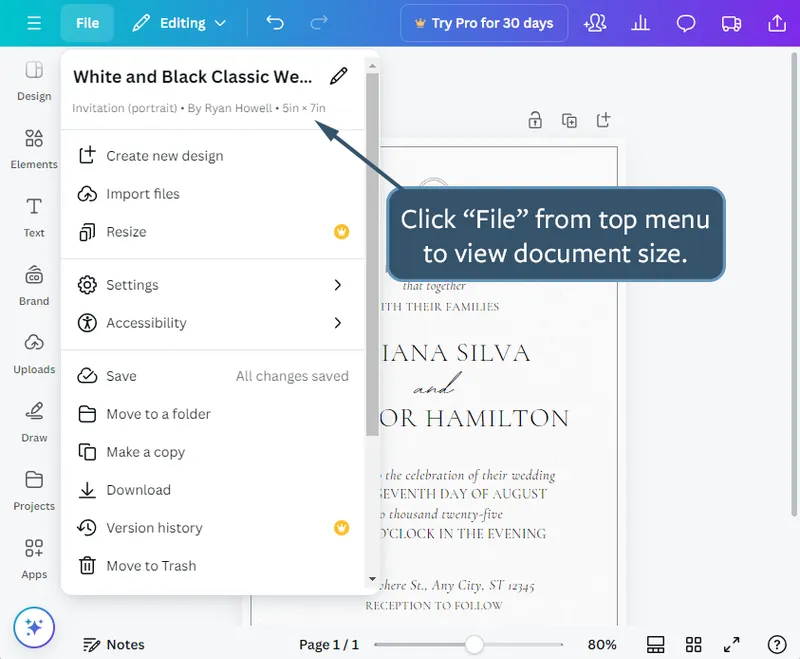Open the Editing mode dropdown
This screenshot has height=659, width=800.
180,21
